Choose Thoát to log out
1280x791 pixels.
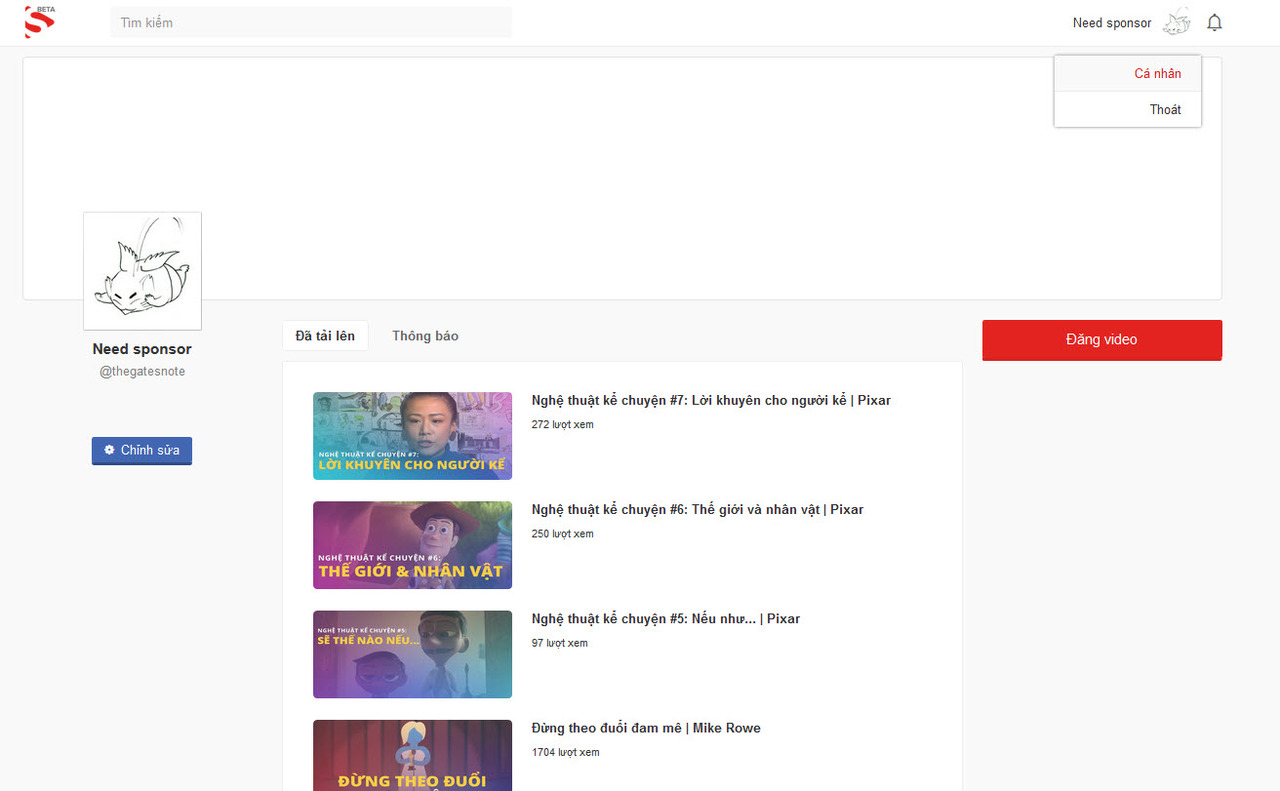coord(1127,109)
